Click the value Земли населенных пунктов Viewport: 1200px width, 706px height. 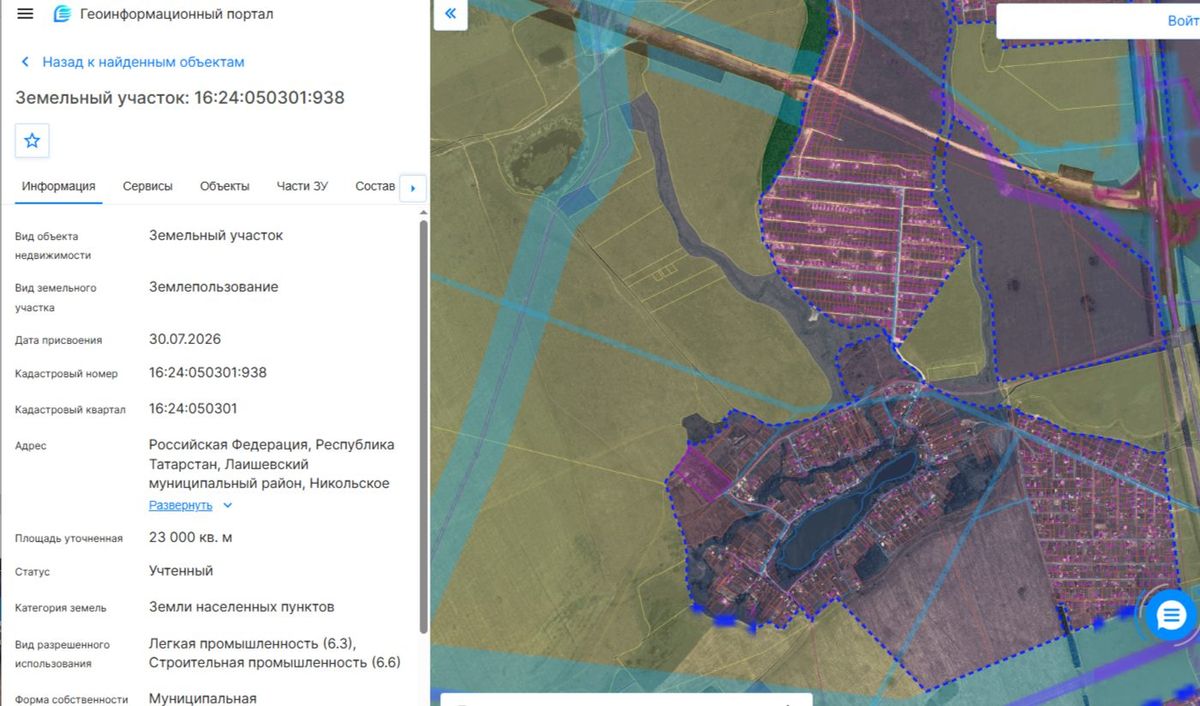tap(242, 606)
